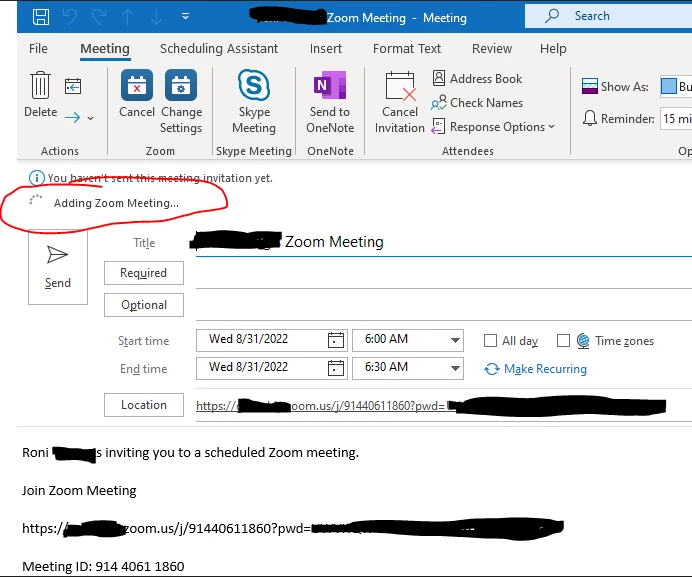Screen dimensions: 692x577
Task: Click 'Meeting ID: 914 4061 1860' text
Action: pyautogui.click(x=103, y=566)
